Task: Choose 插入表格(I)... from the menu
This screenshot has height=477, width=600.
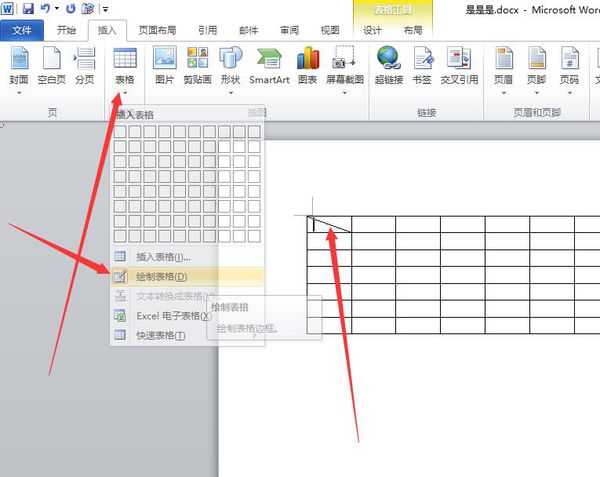Action: tap(187, 257)
